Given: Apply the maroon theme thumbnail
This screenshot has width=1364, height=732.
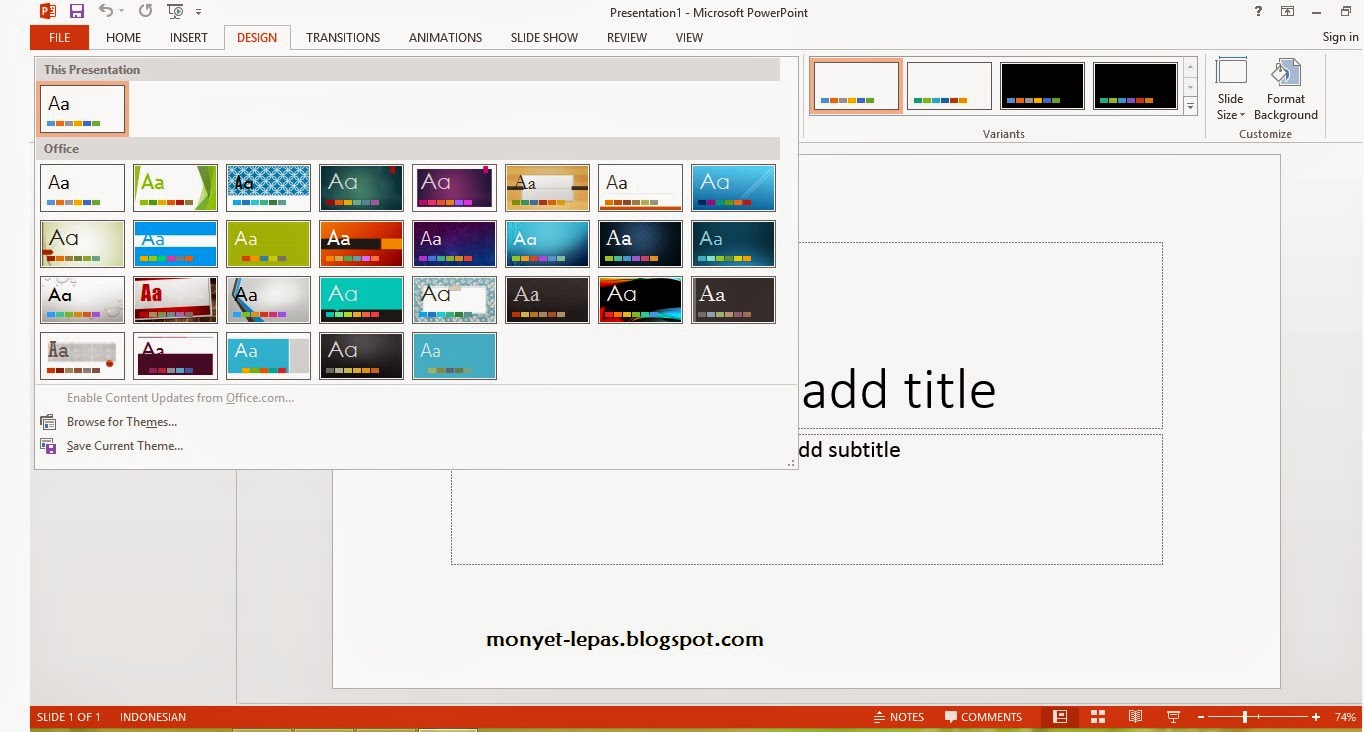Looking at the screenshot, I should click(175, 356).
